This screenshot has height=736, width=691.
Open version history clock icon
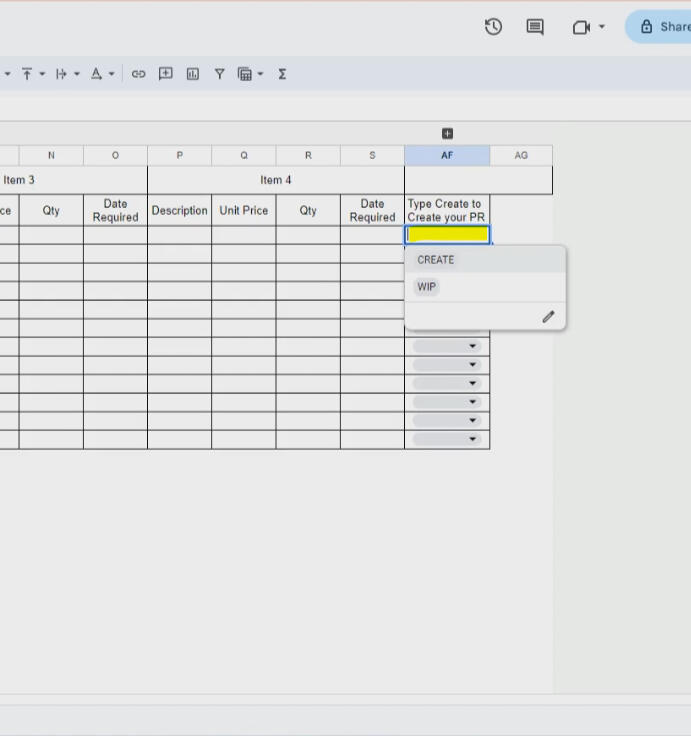(493, 27)
